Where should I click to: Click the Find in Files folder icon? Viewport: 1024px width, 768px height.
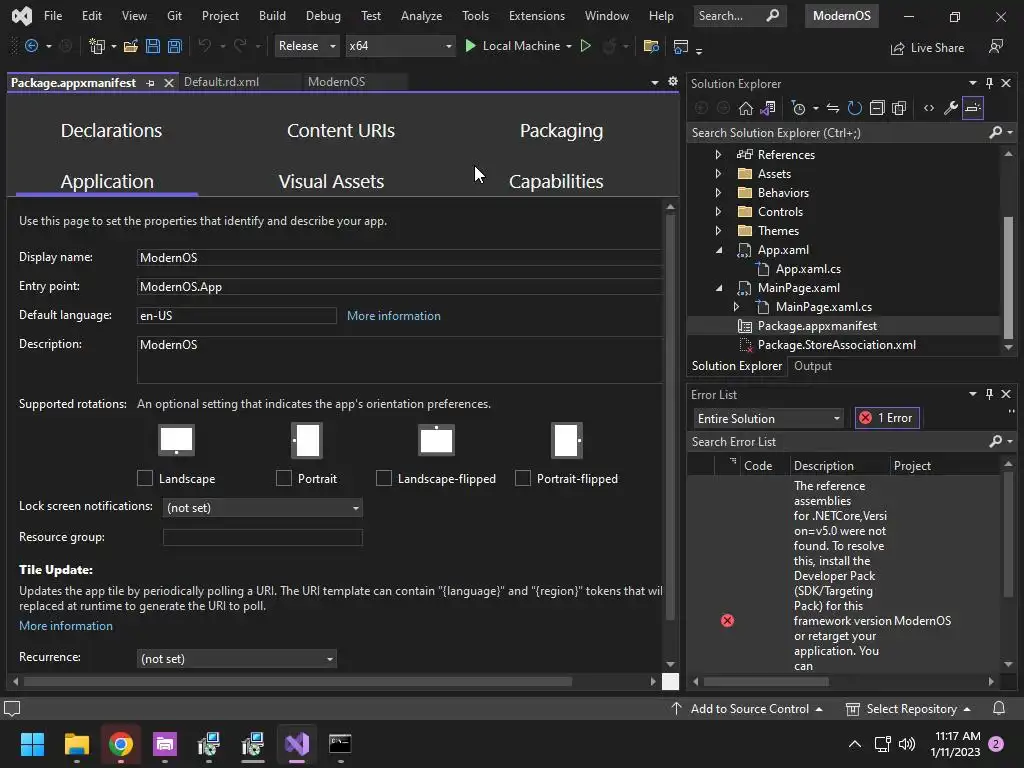(x=650, y=46)
